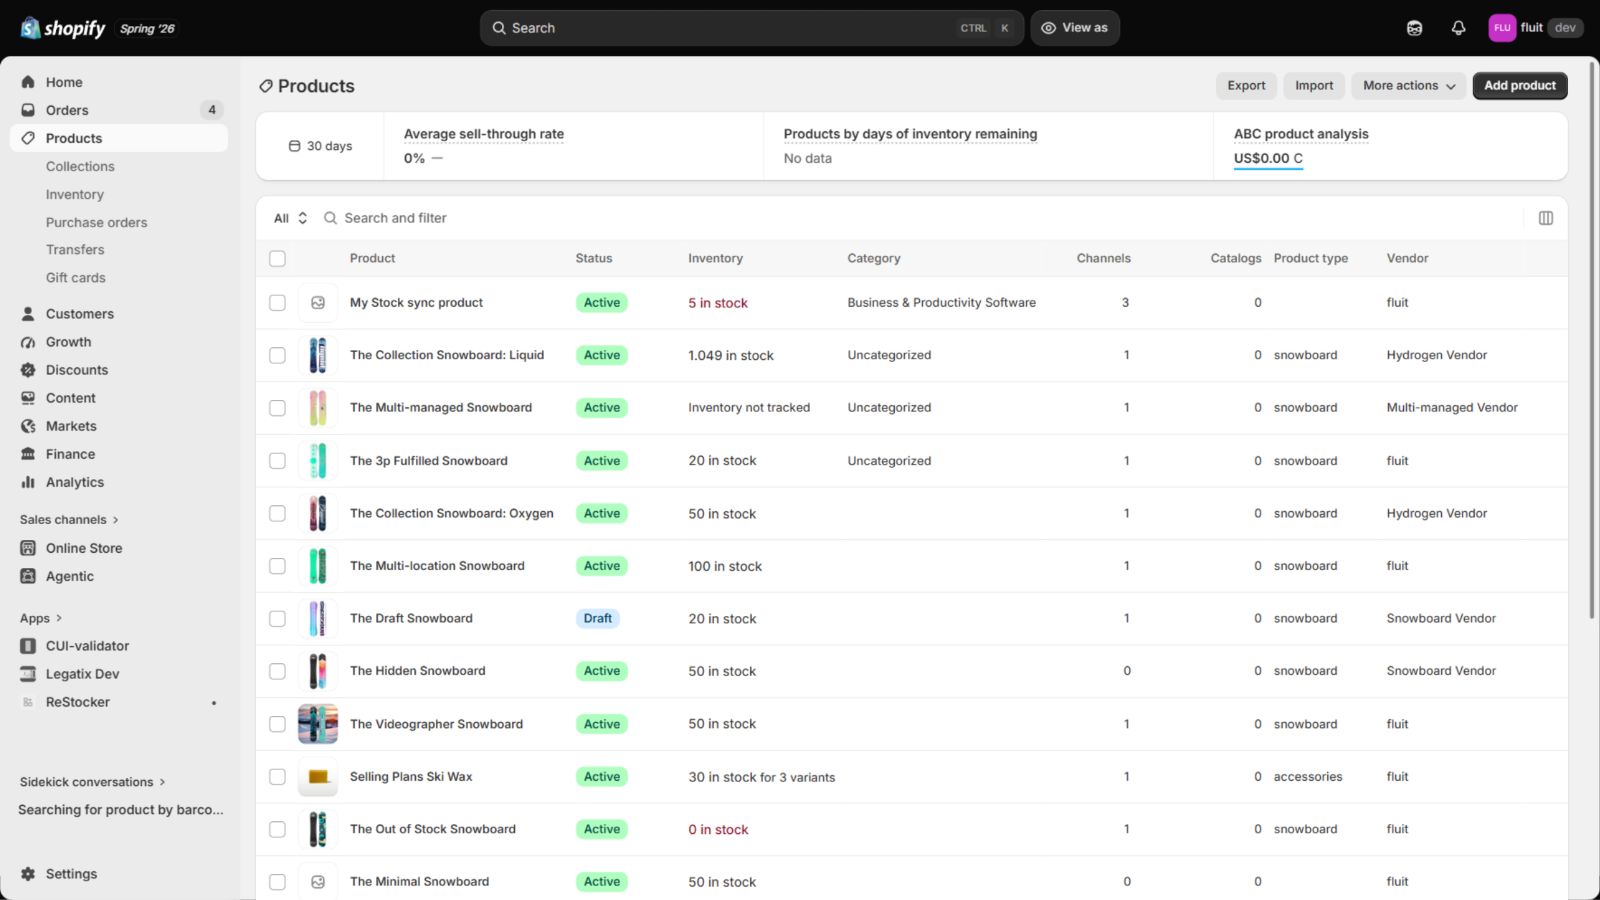
Task: Click the Export button
Action: coord(1246,86)
